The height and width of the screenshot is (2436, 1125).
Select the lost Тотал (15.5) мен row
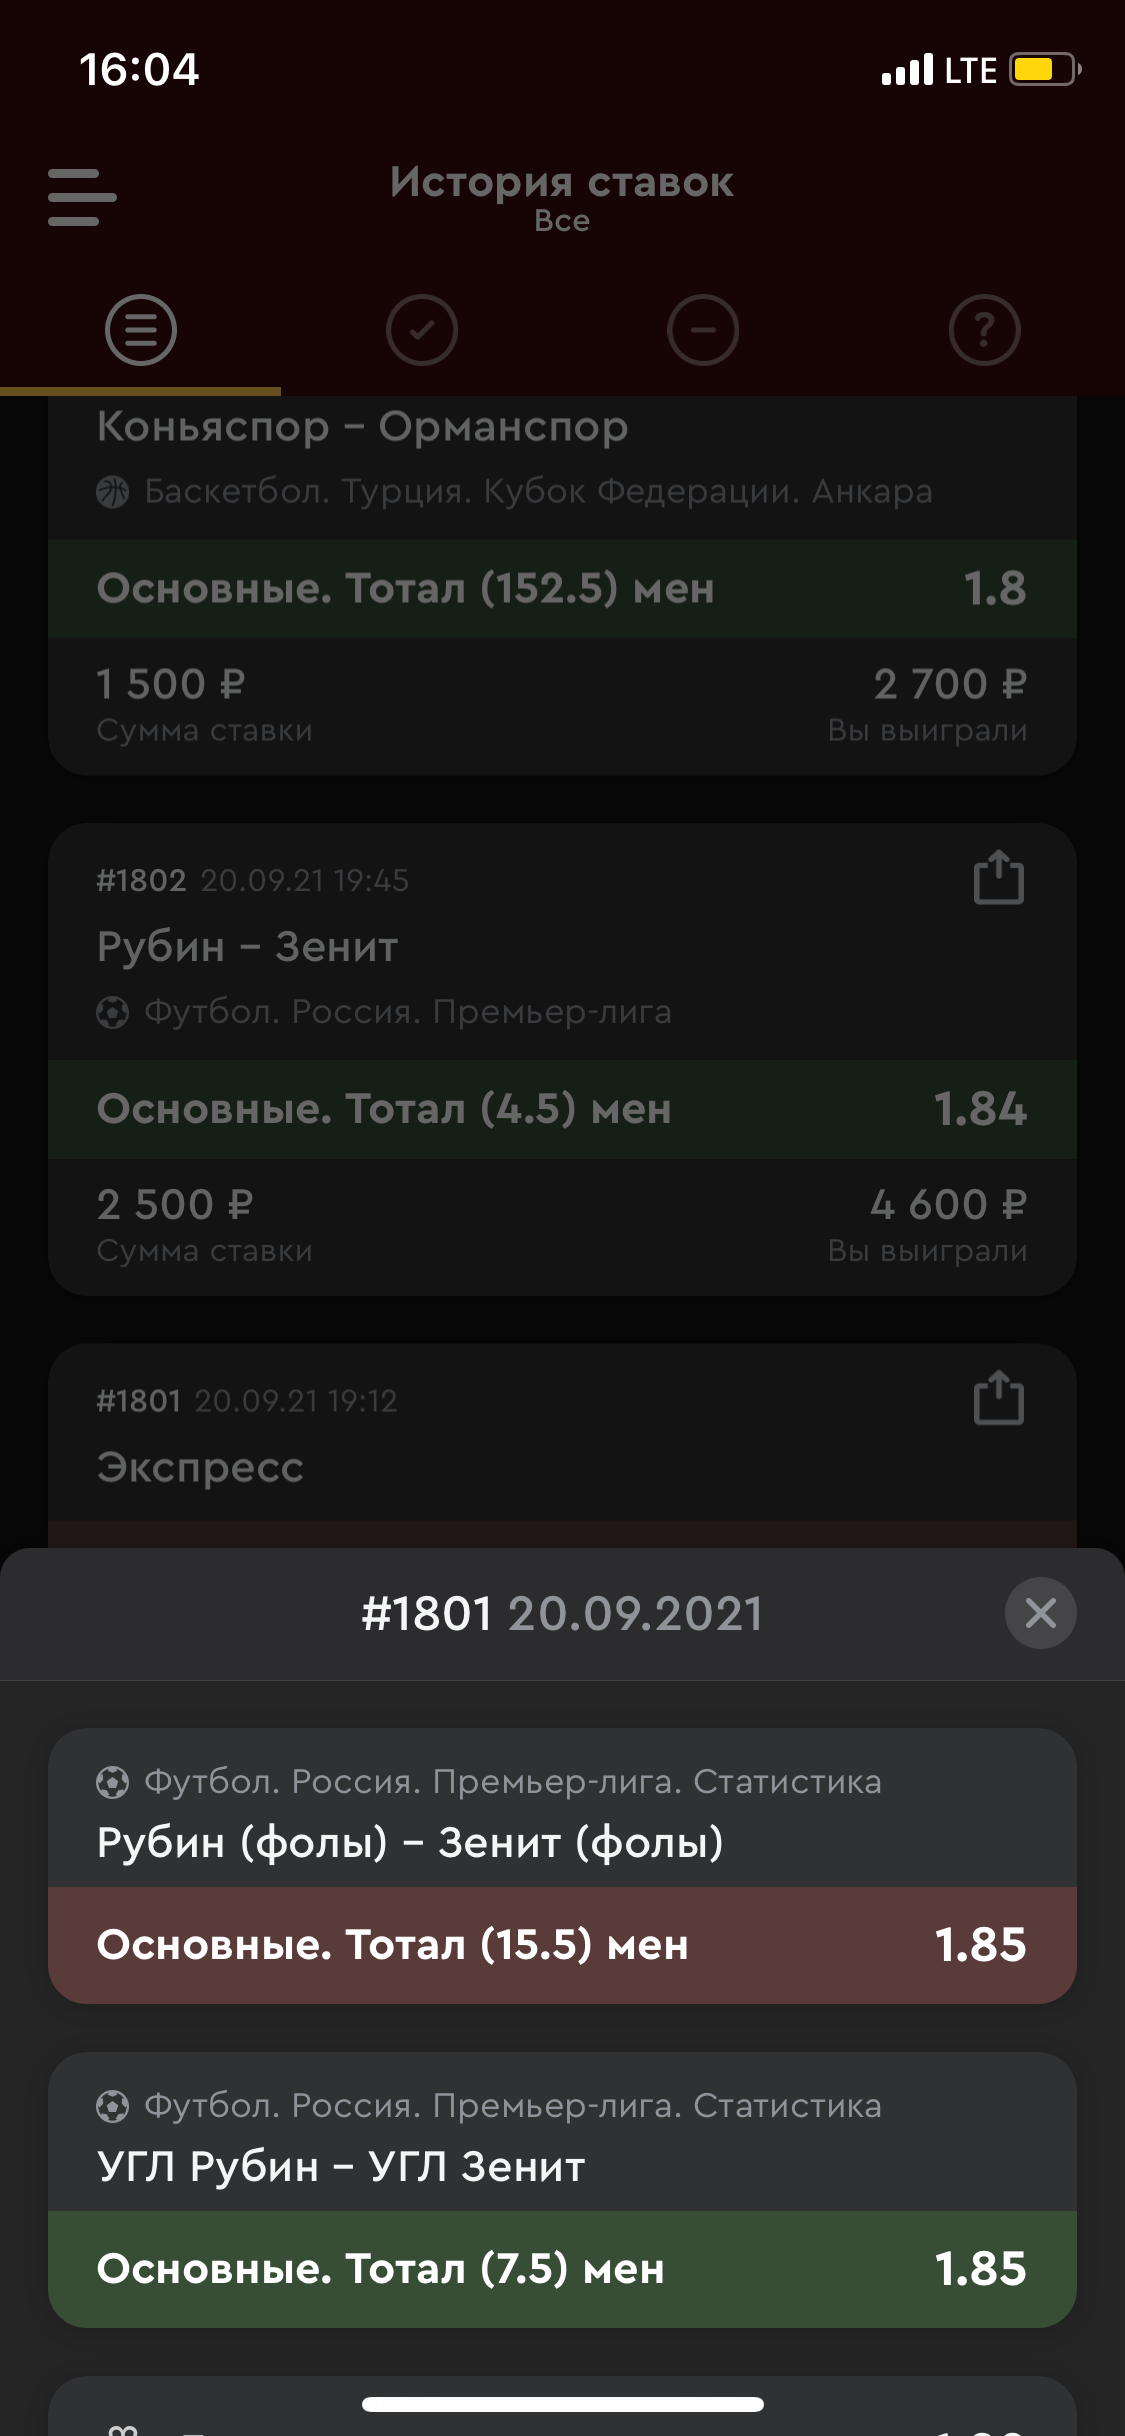point(562,1945)
